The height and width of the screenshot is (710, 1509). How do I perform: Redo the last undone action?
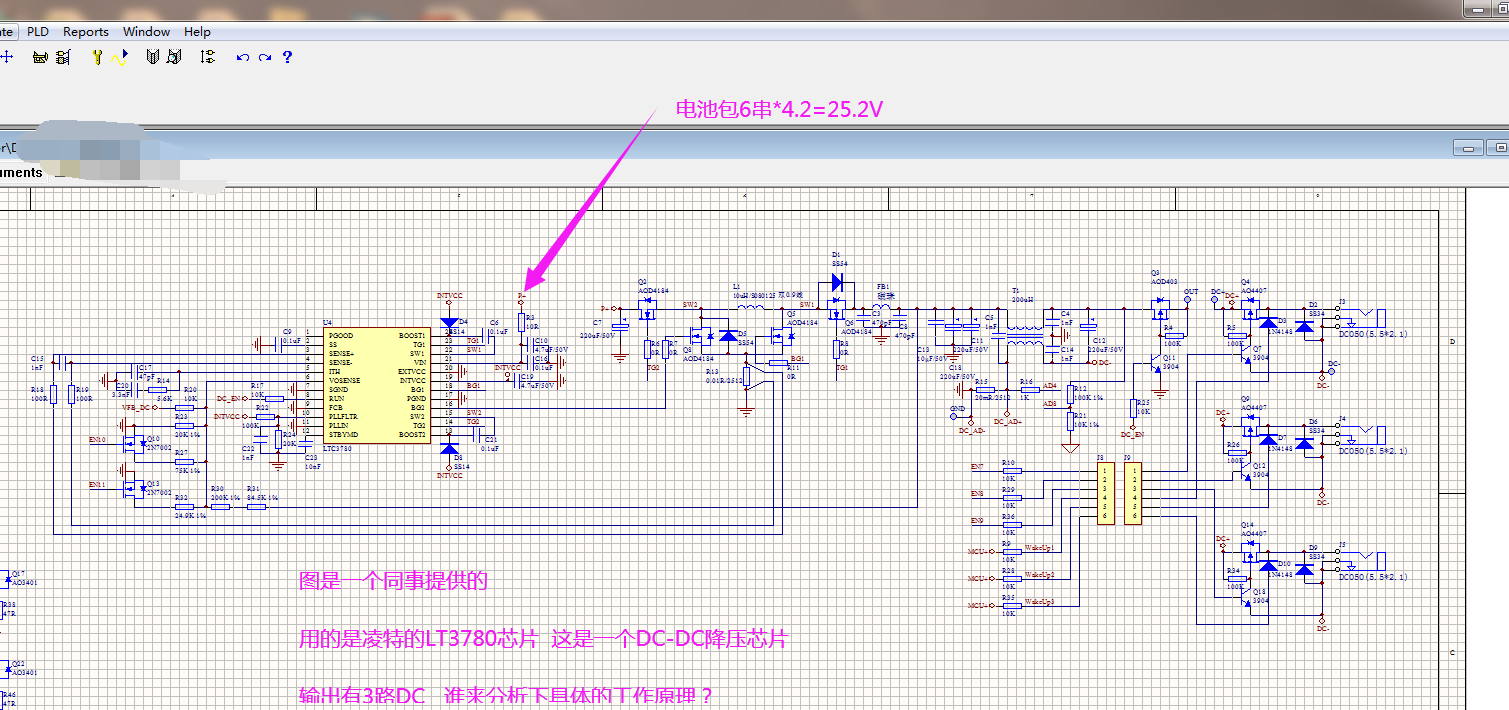click(265, 57)
